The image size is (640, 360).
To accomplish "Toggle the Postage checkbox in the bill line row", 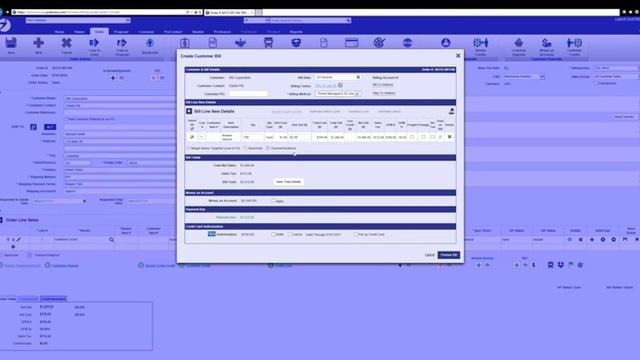I will (423, 137).
